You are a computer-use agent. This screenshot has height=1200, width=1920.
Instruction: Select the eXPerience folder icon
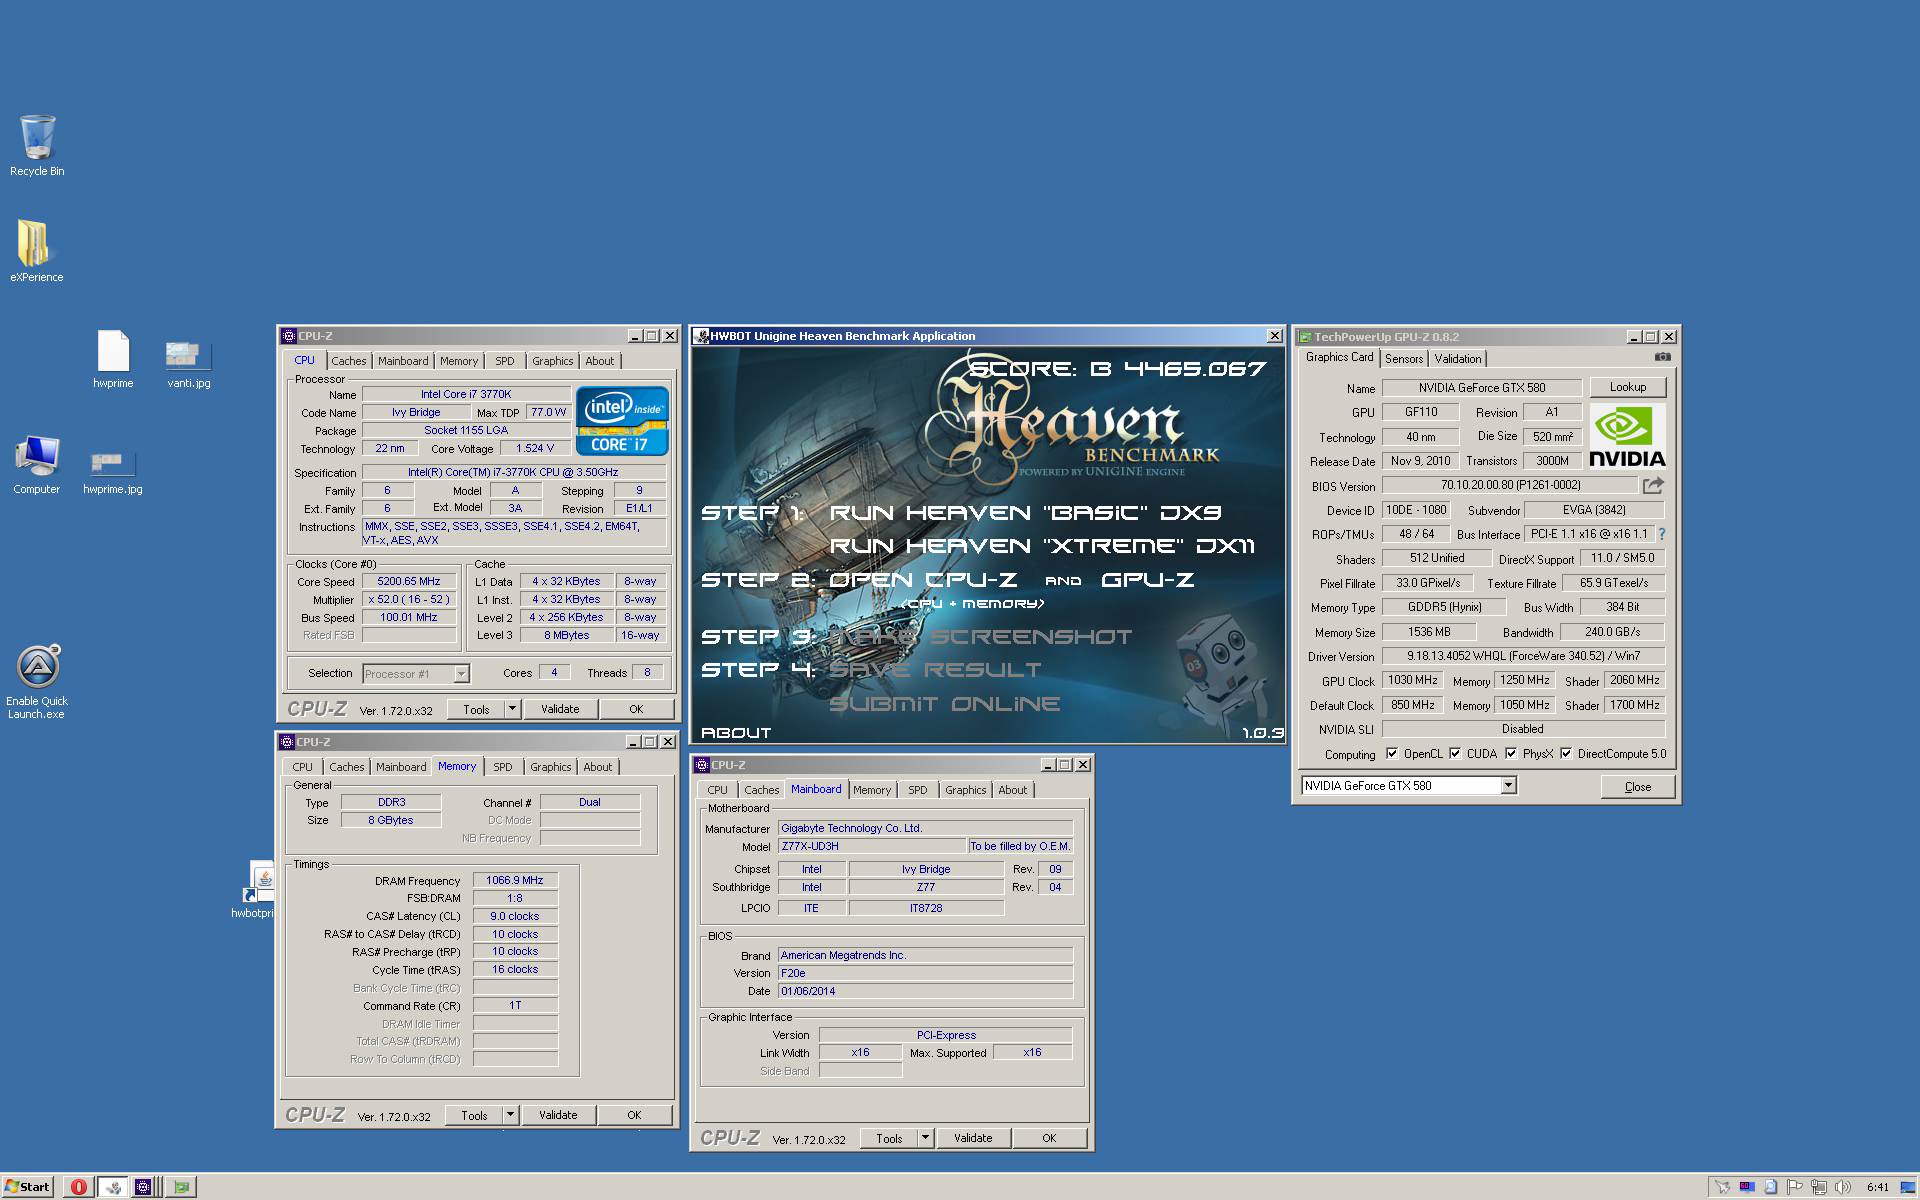click(x=37, y=251)
